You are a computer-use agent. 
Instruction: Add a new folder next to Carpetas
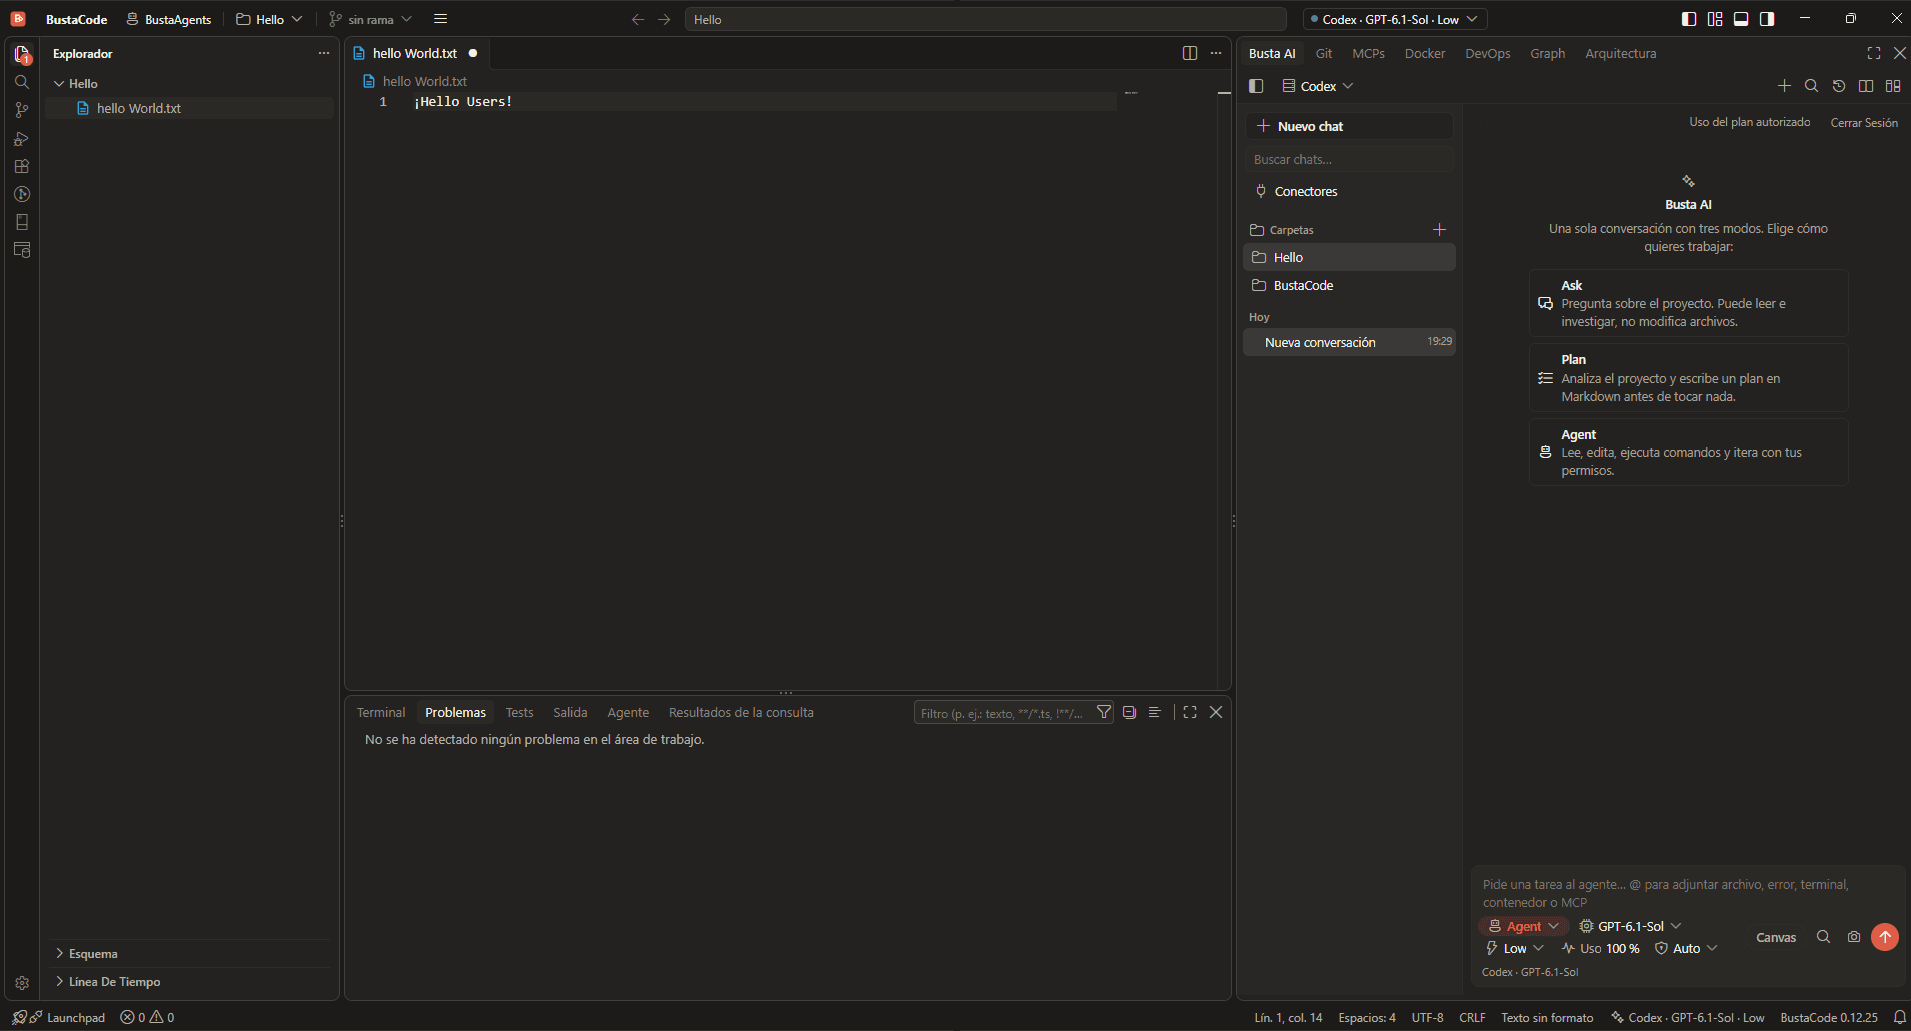(1439, 229)
